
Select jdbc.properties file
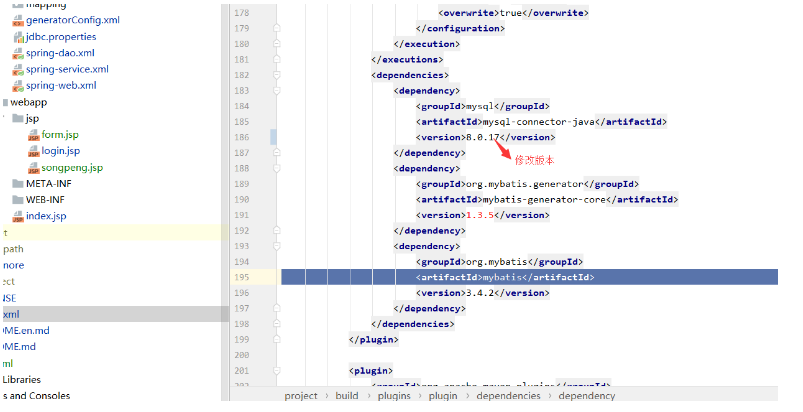61,36
